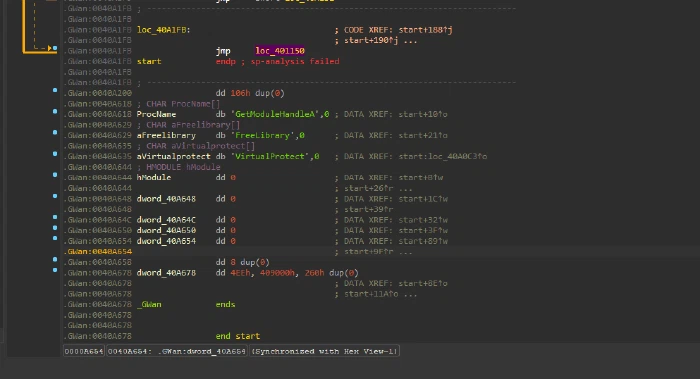The height and width of the screenshot is (379, 700).
Task: Click the jmp mnemonic before loc_401150
Action: pos(223,51)
